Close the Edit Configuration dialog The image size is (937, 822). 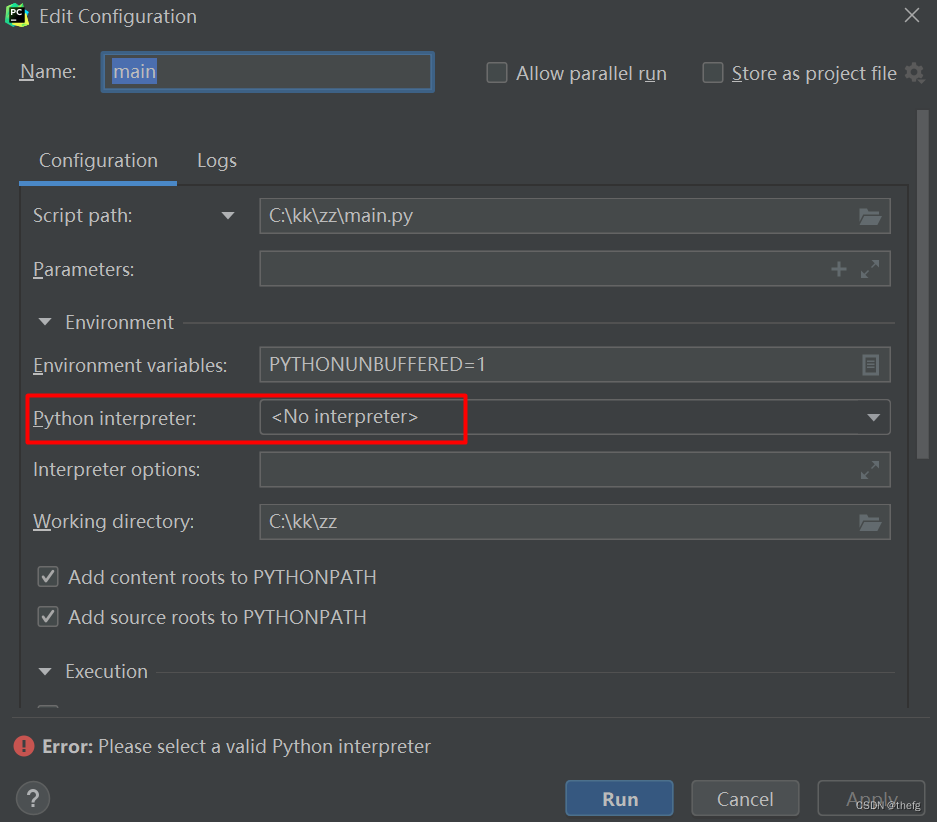[911, 16]
